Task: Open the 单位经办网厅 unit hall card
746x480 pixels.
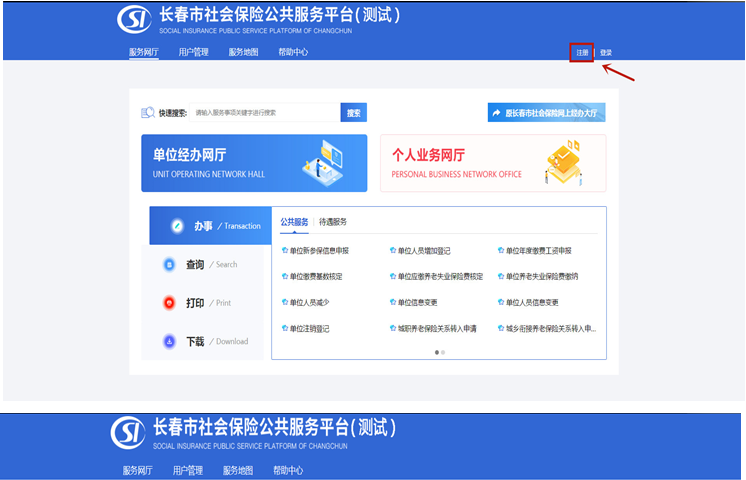Action: pos(254,163)
